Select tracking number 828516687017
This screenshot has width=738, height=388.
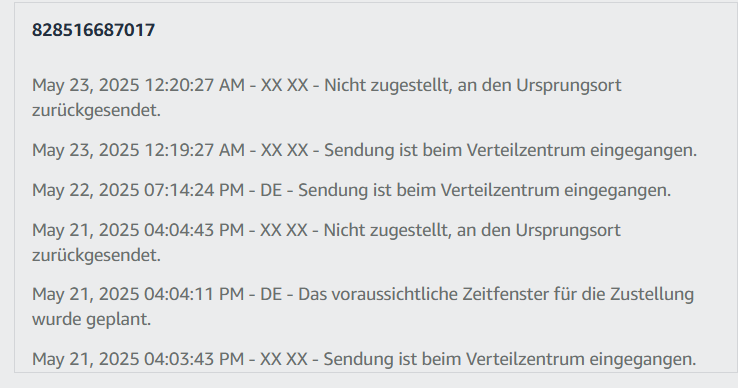point(93,30)
